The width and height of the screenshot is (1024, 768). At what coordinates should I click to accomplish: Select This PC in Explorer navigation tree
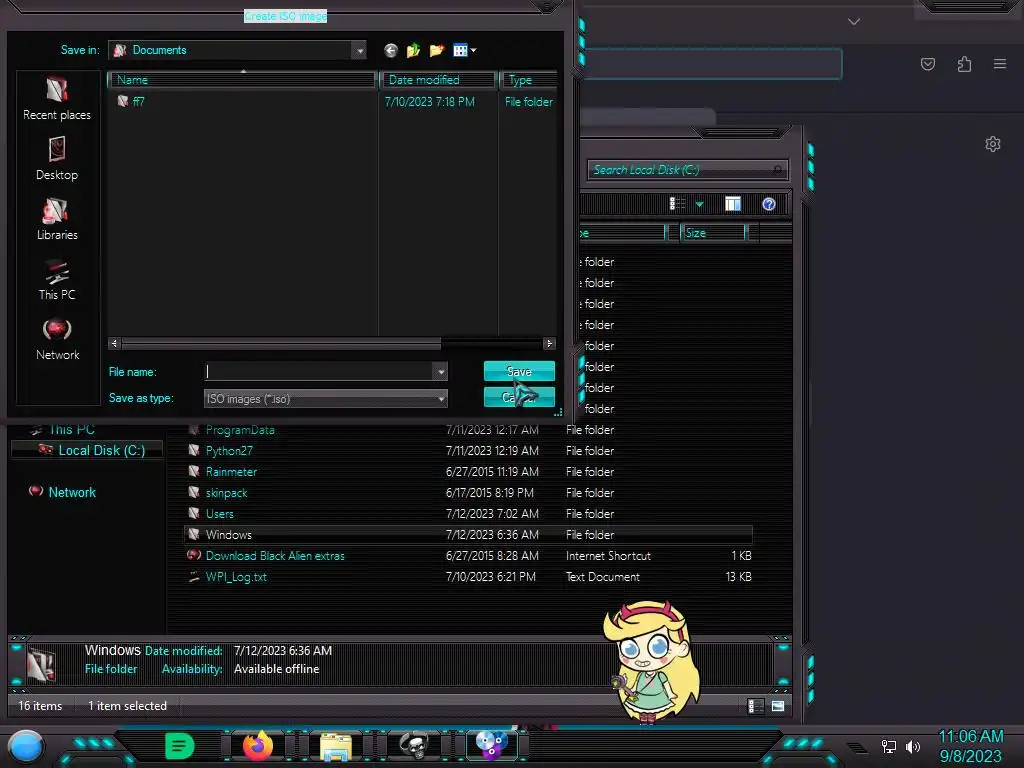[63, 430]
